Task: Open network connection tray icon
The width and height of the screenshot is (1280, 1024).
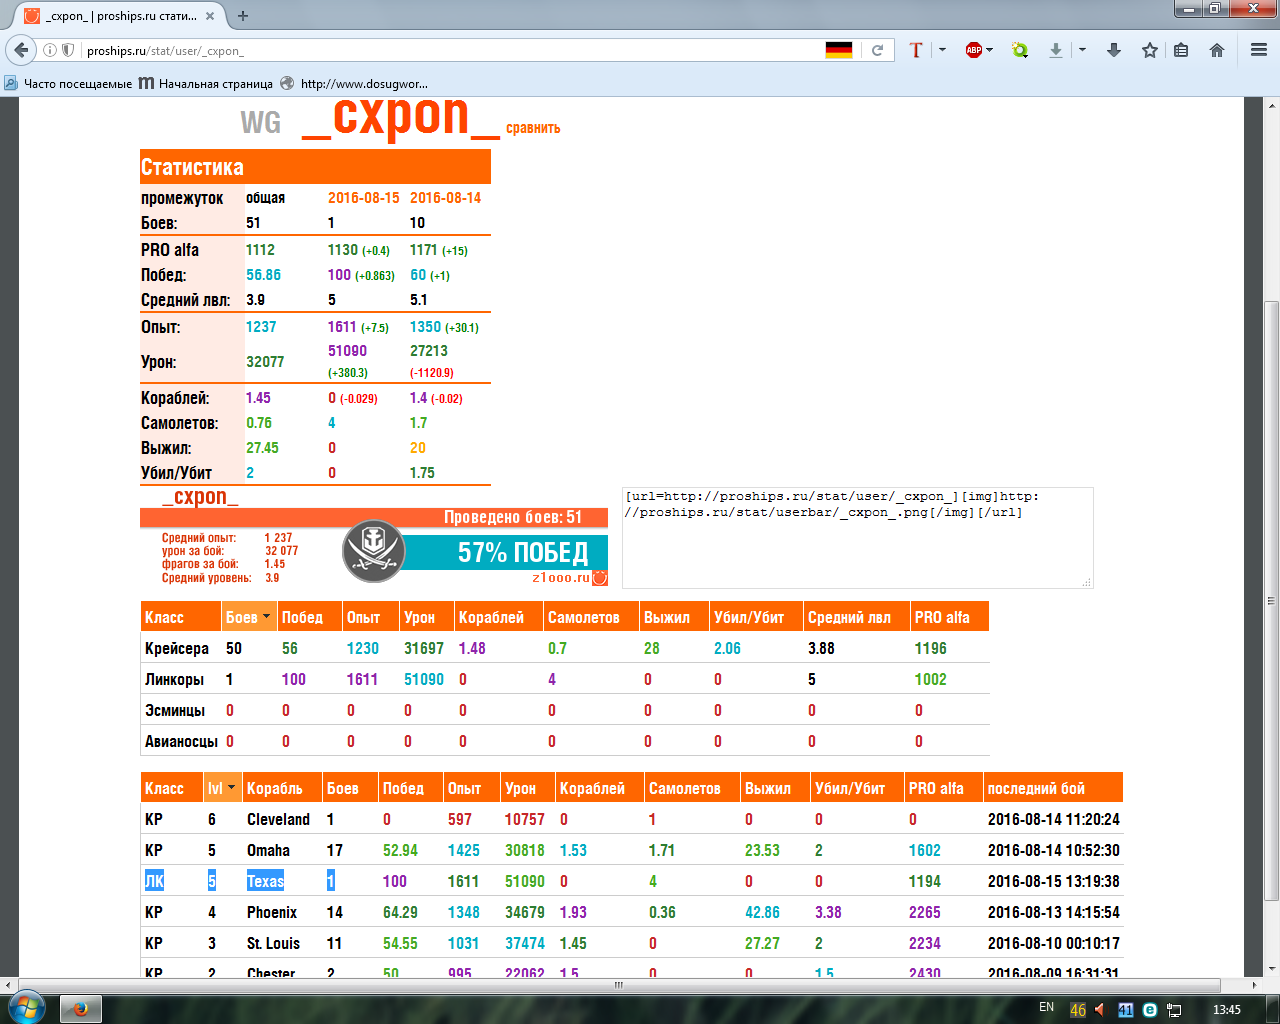Action: [1175, 1009]
